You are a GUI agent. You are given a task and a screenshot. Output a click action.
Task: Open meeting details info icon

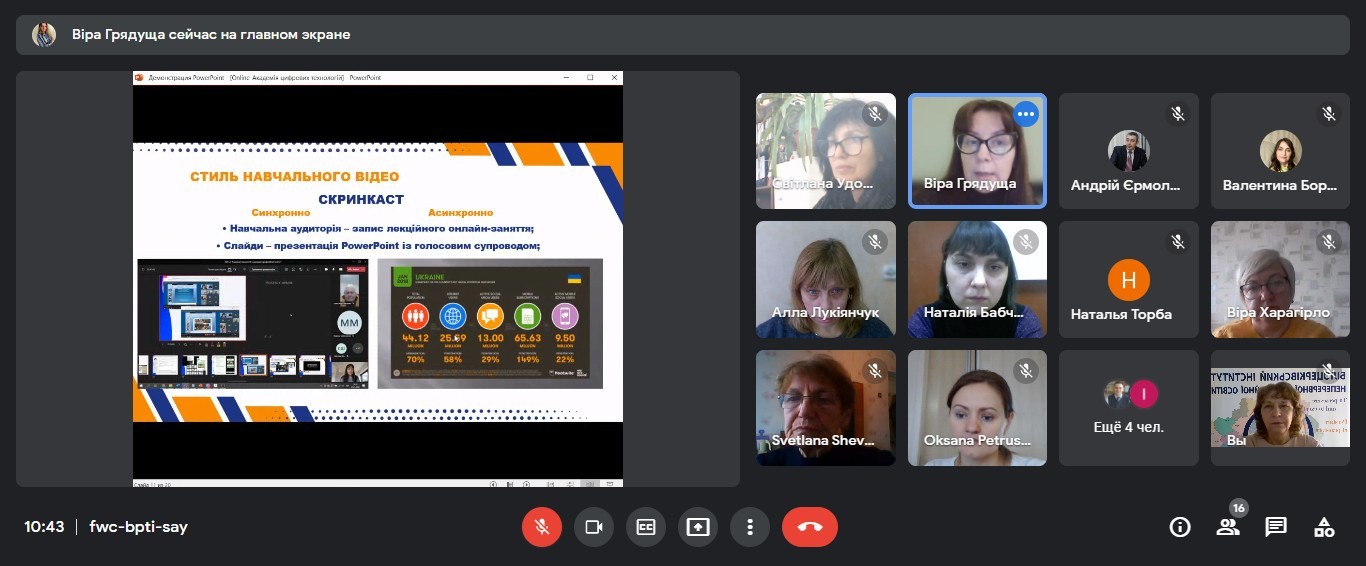point(1180,527)
